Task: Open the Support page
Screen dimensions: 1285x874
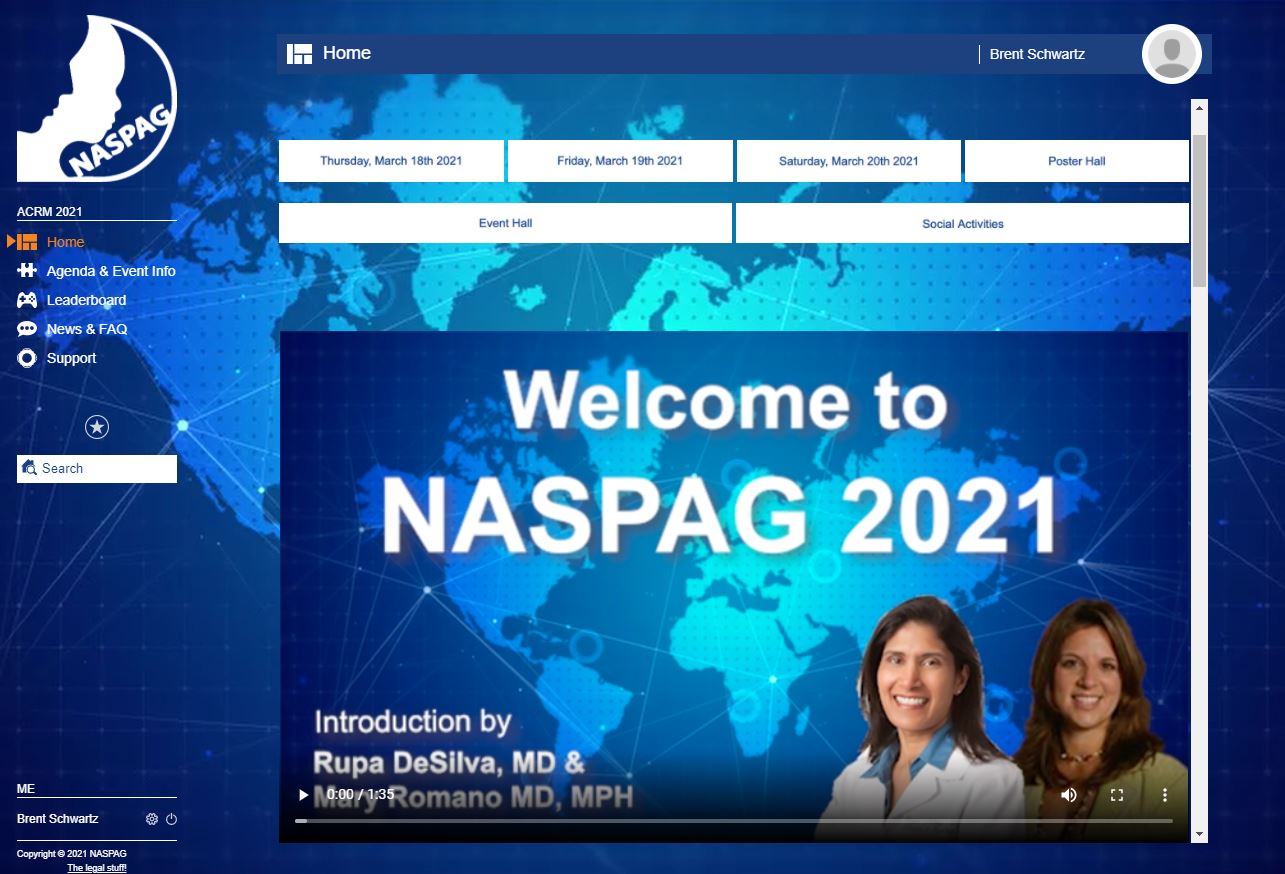Action: coord(71,358)
